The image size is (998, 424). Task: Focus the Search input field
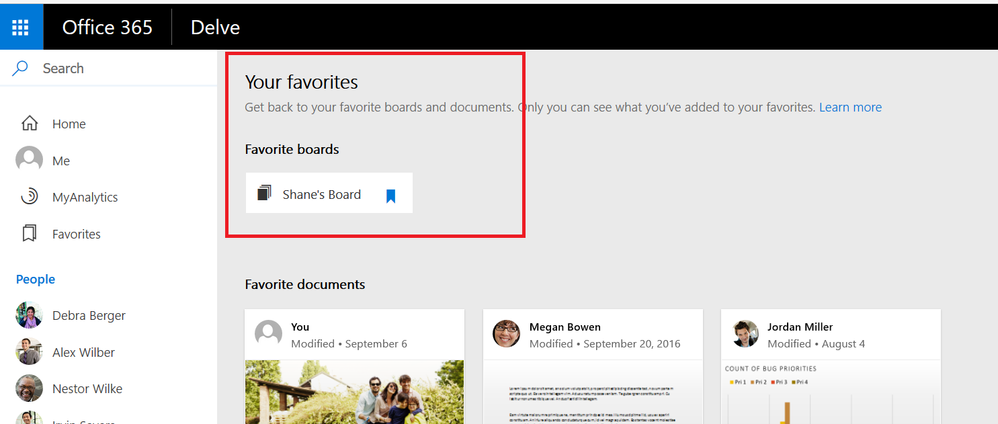click(x=108, y=68)
